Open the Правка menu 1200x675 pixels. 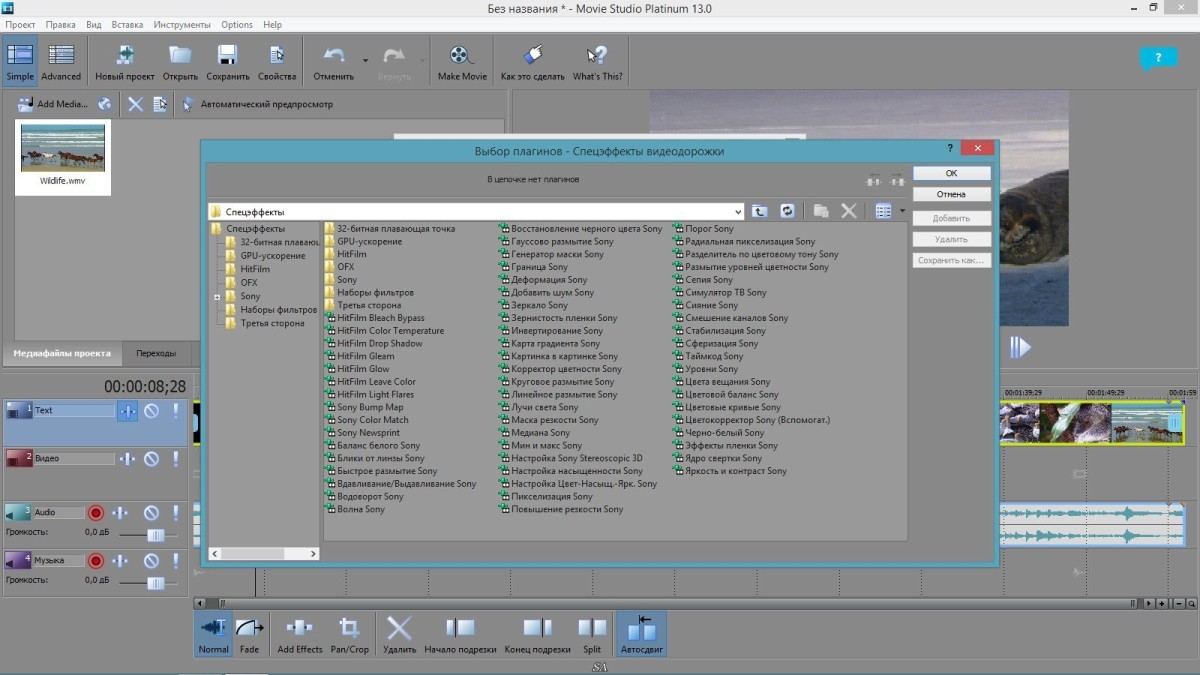(60, 24)
